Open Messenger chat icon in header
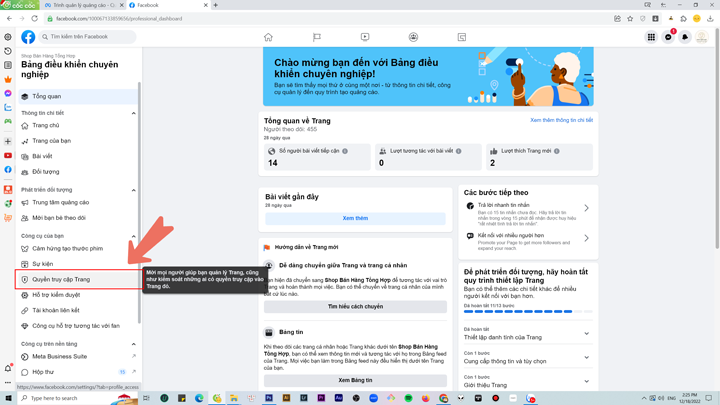Image resolution: width=720 pixels, height=405 pixels. click(668, 37)
